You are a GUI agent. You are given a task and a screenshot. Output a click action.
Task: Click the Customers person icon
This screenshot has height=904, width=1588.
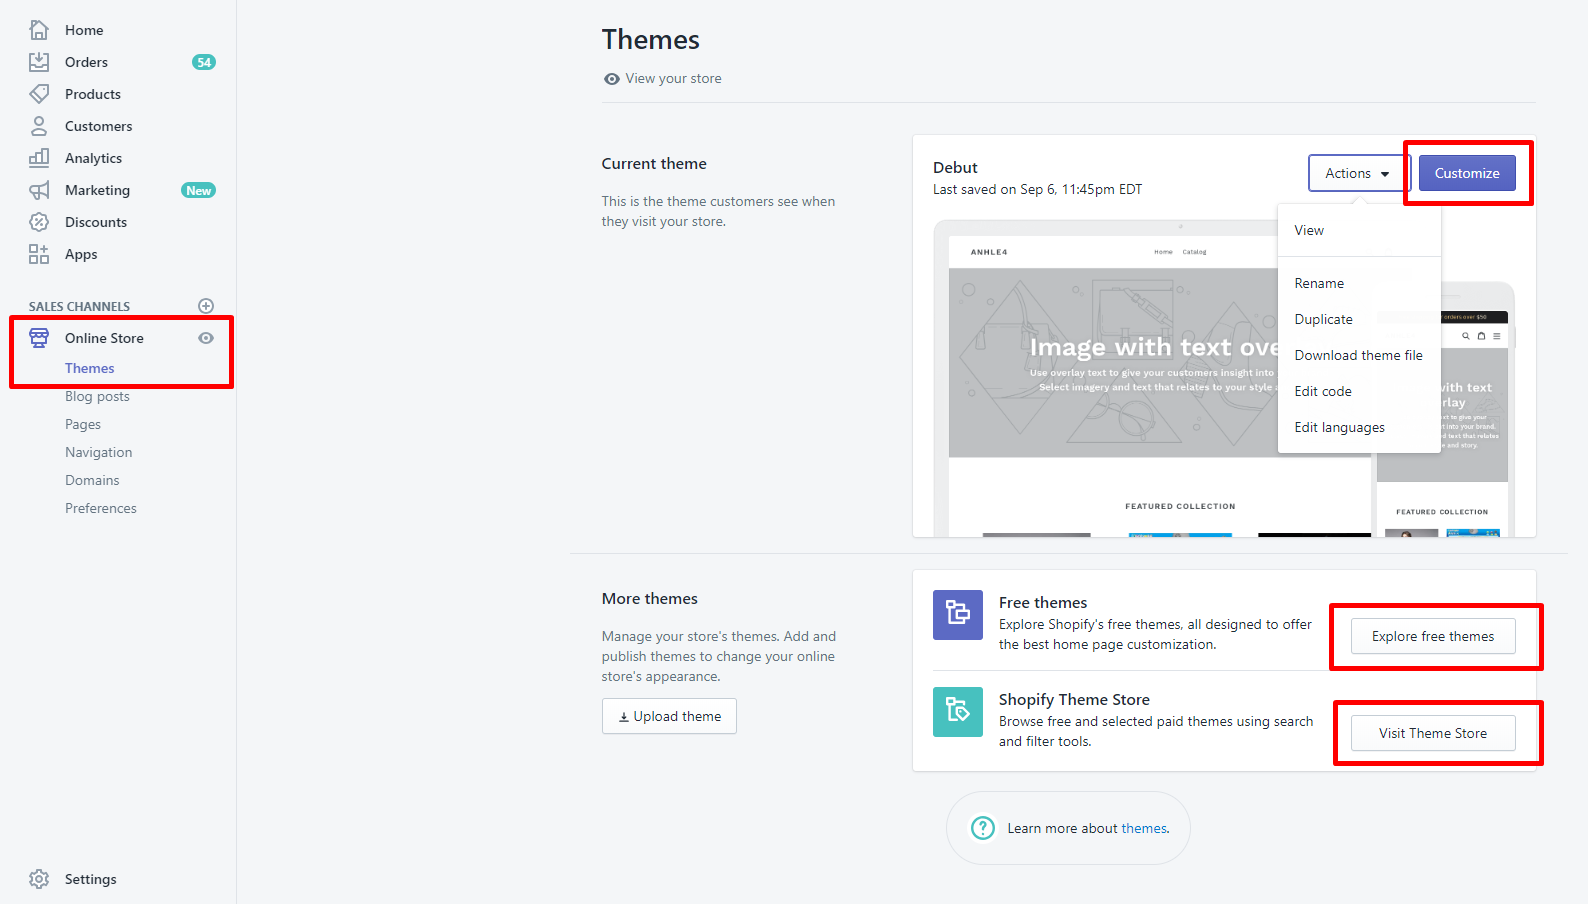pyautogui.click(x=39, y=126)
